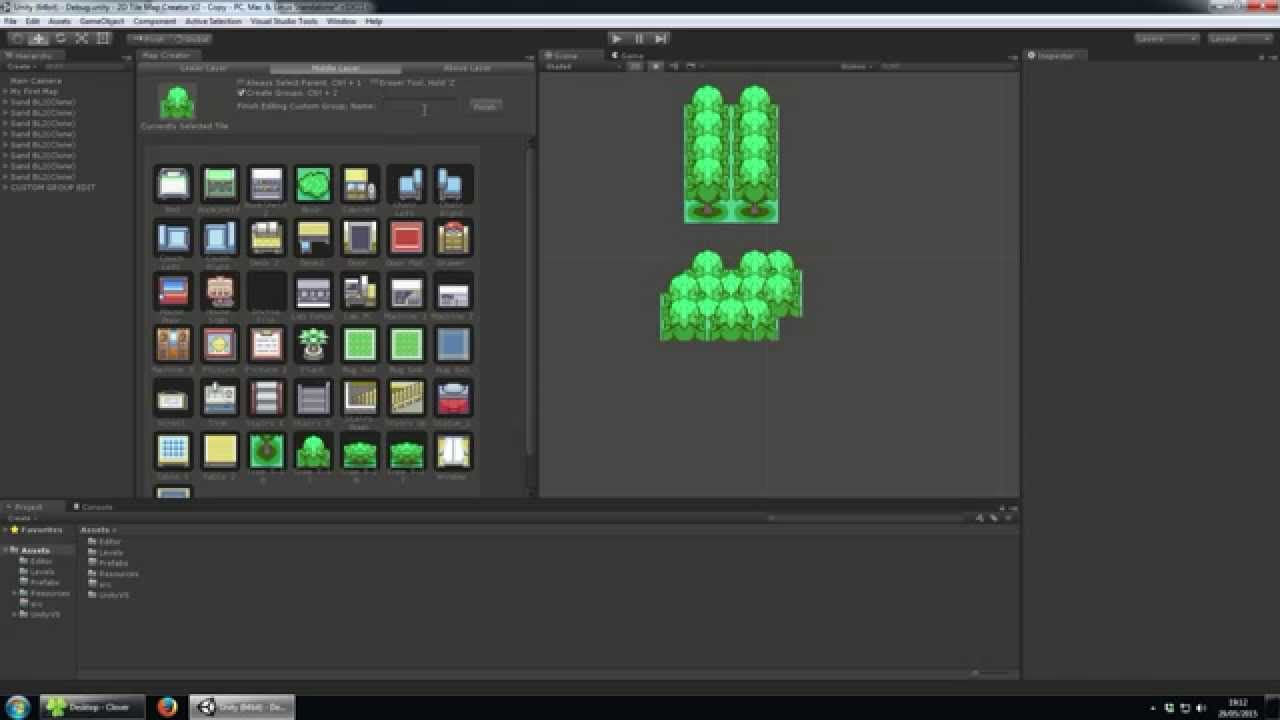Pick the yellow Desk tile with blue computer

pyautogui.click(x=313, y=238)
